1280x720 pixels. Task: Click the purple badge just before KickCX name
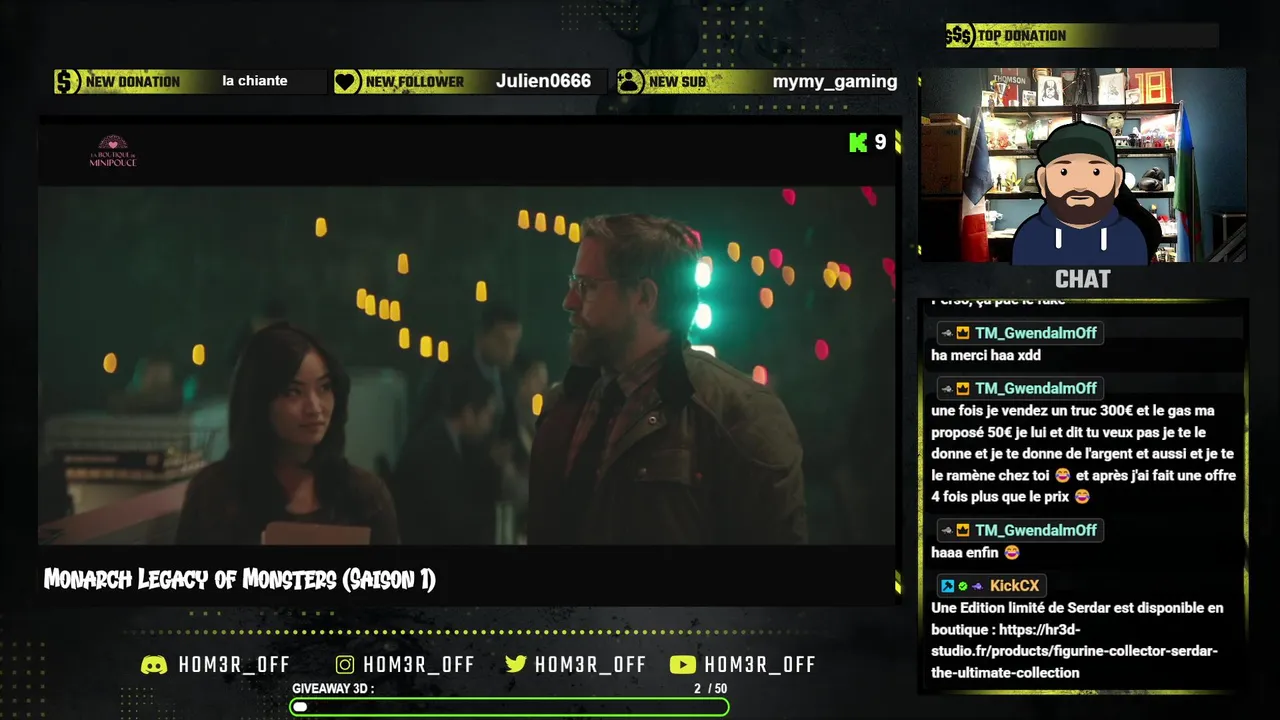point(977,586)
